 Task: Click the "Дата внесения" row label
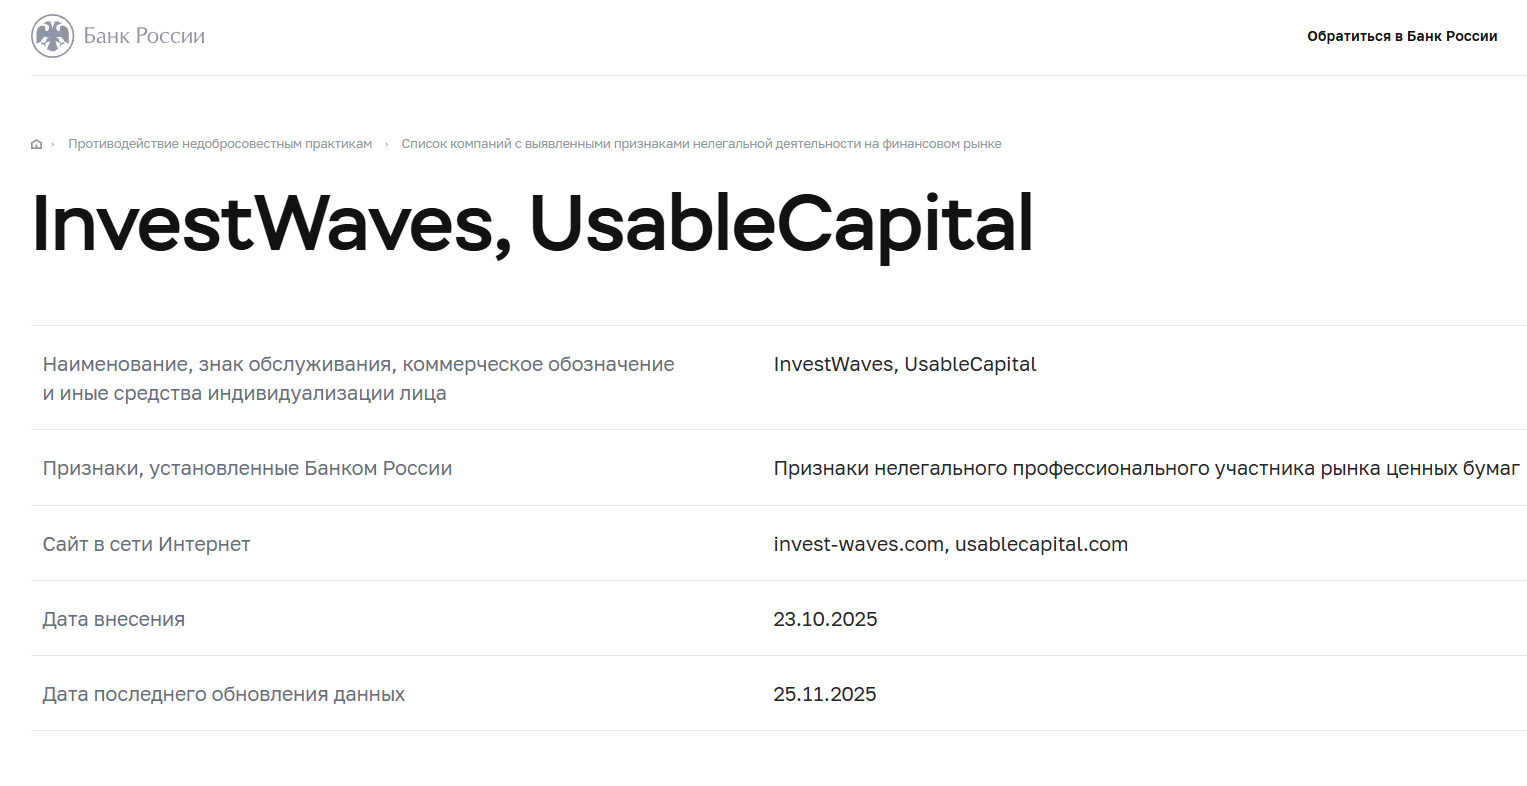(x=113, y=619)
